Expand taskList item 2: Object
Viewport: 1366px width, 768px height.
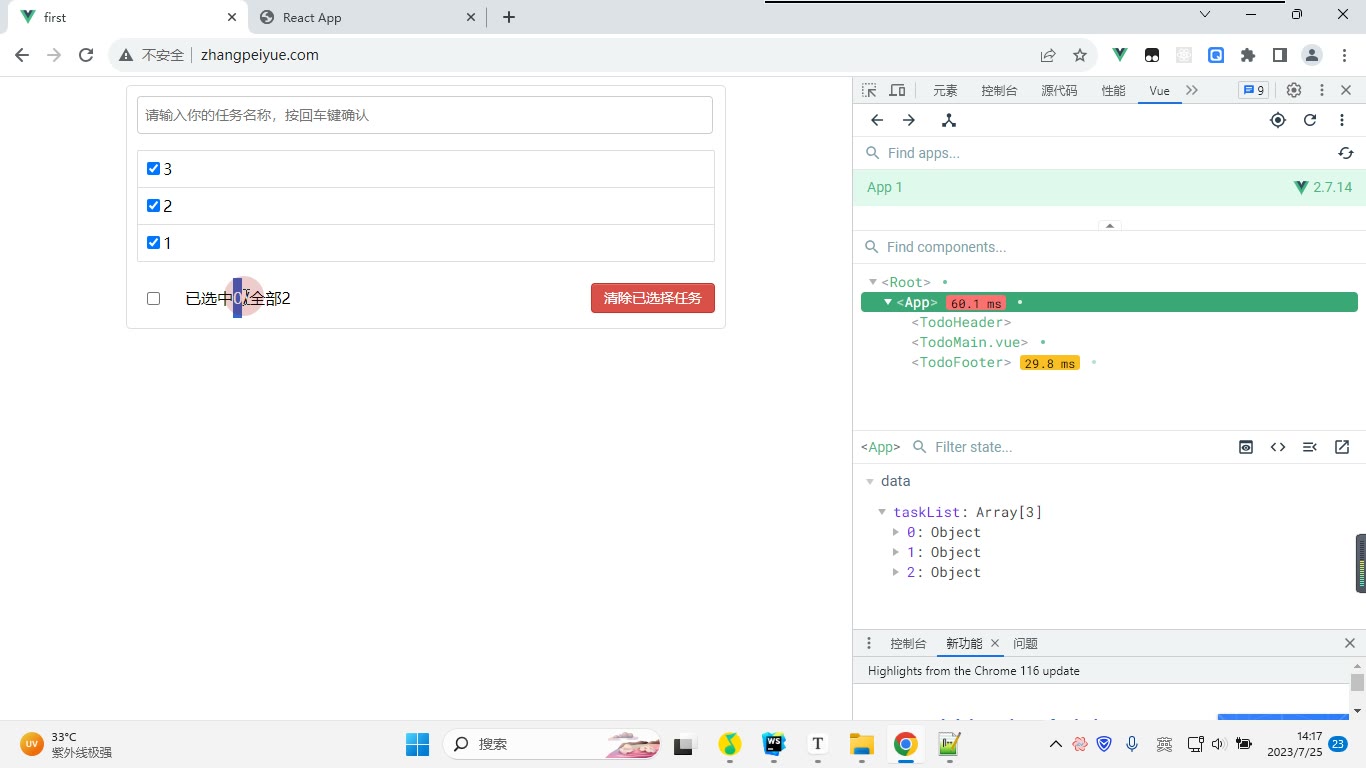coord(897,572)
